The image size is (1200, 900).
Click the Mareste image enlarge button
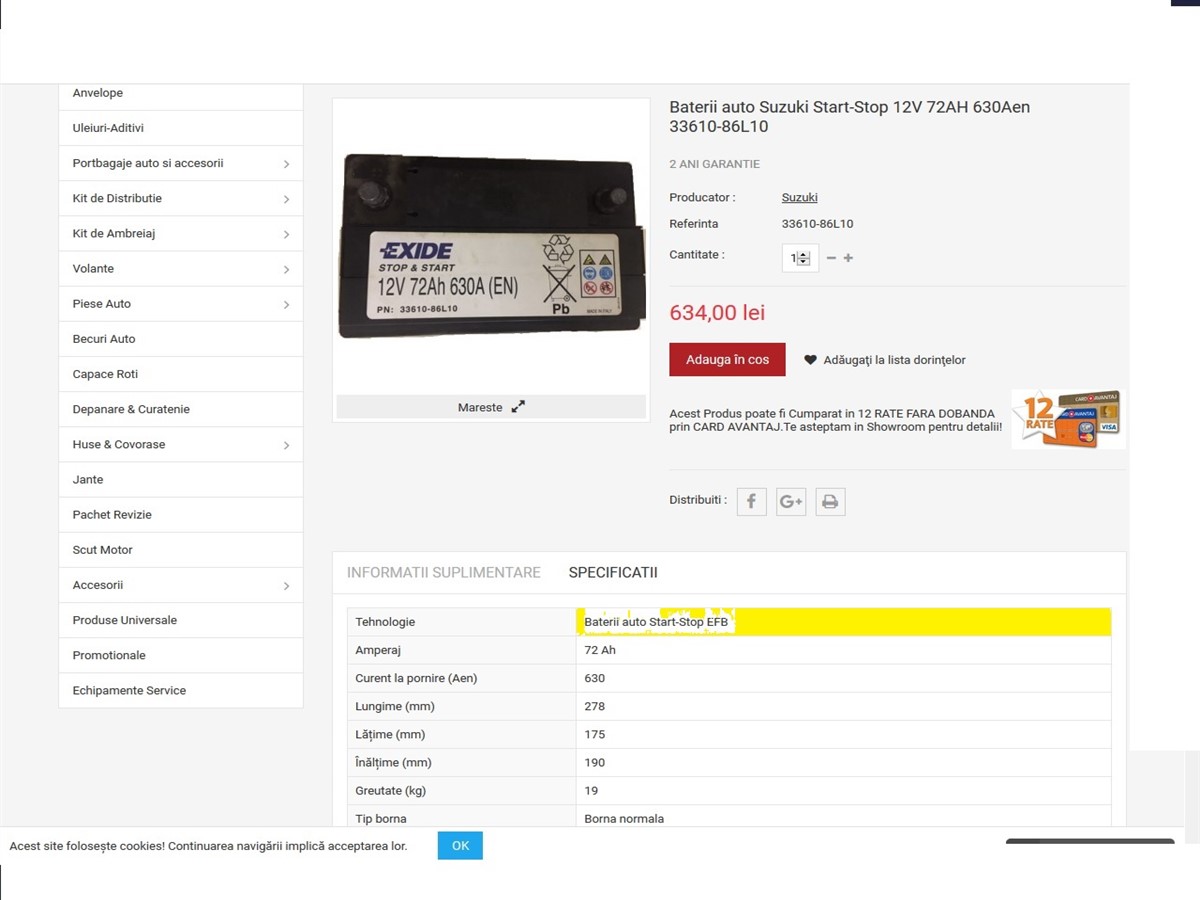491,407
